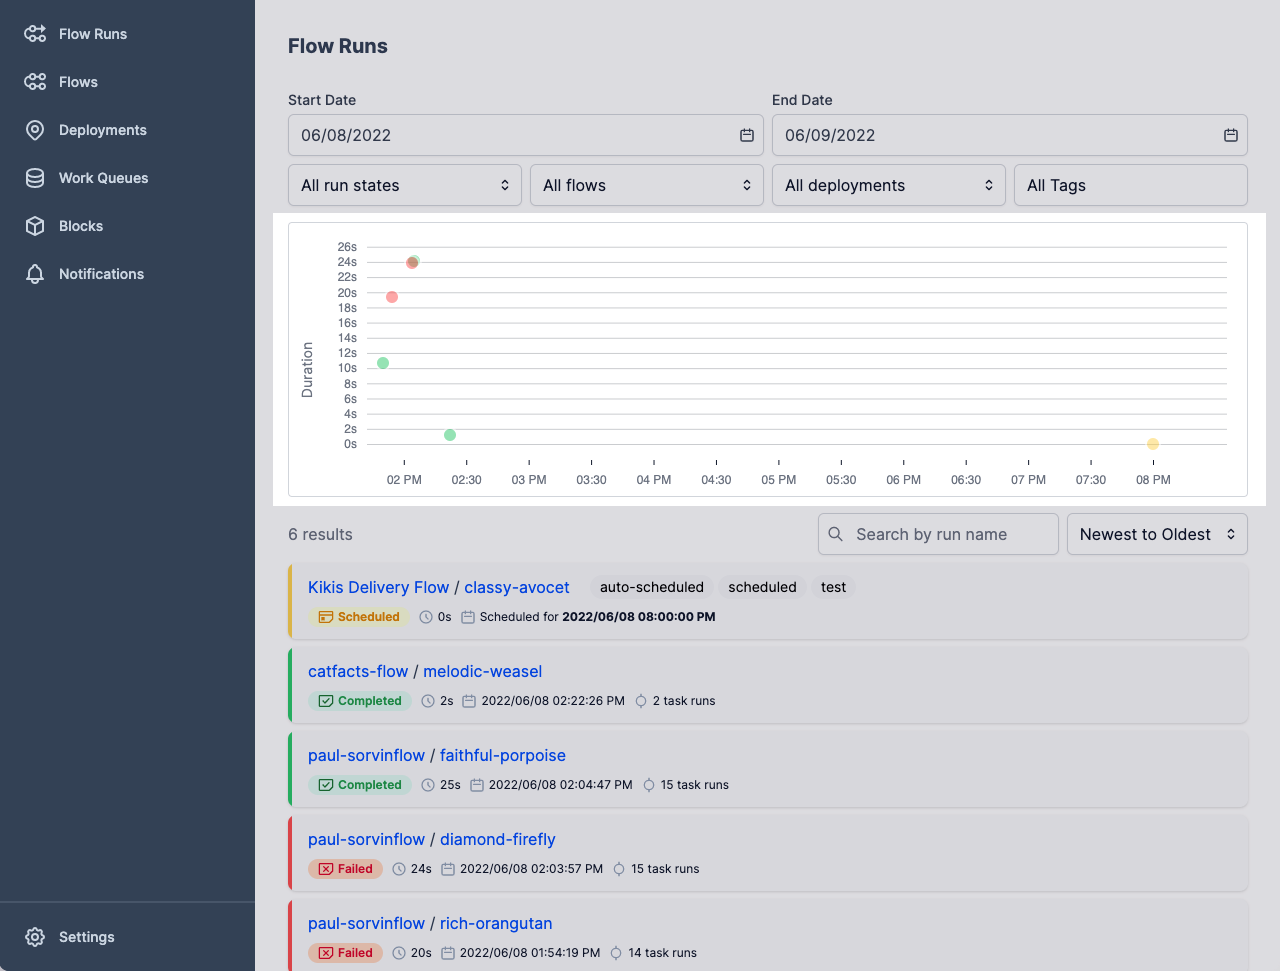Go to Deployments page

point(102,130)
